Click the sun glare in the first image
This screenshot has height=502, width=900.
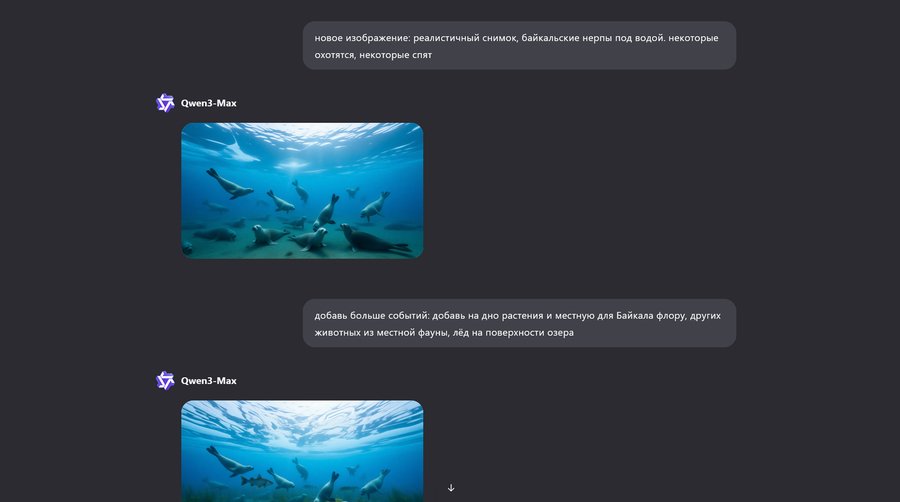point(293,165)
